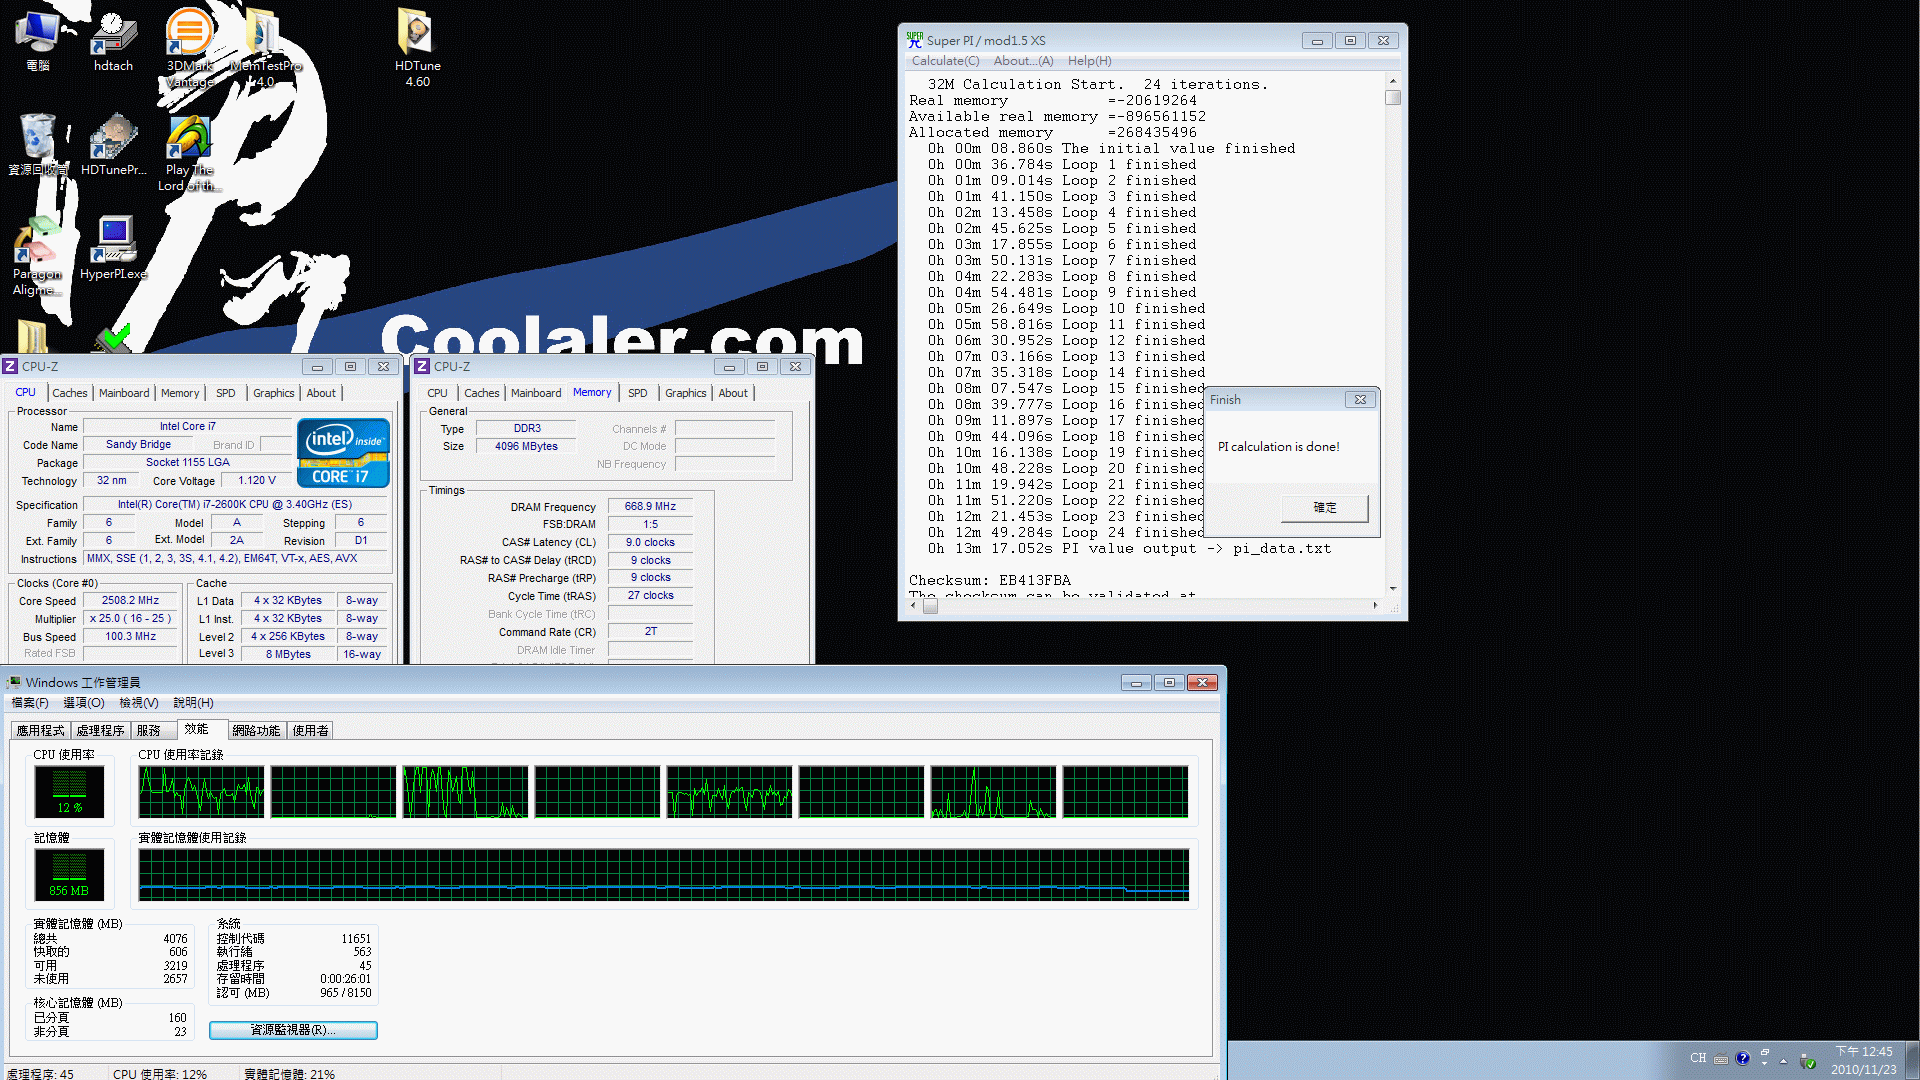Open the 電腦 computer desktop icon
This screenshot has width=1920, height=1080.
click(x=38, y=40)
